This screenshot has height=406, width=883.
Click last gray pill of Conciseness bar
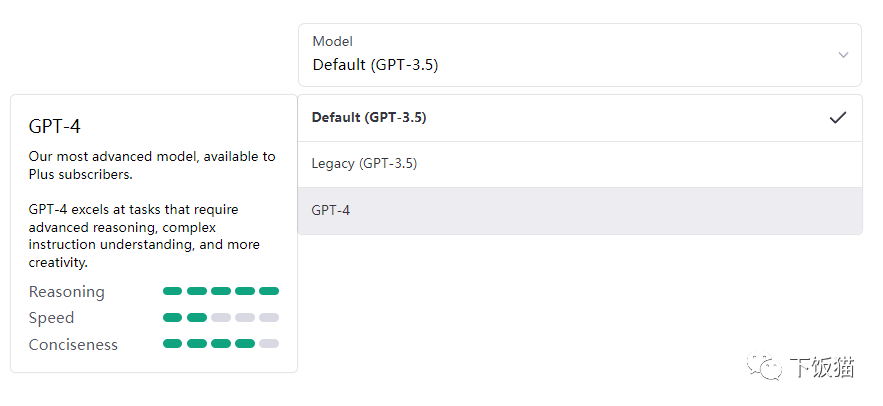[x=269, y=343]
